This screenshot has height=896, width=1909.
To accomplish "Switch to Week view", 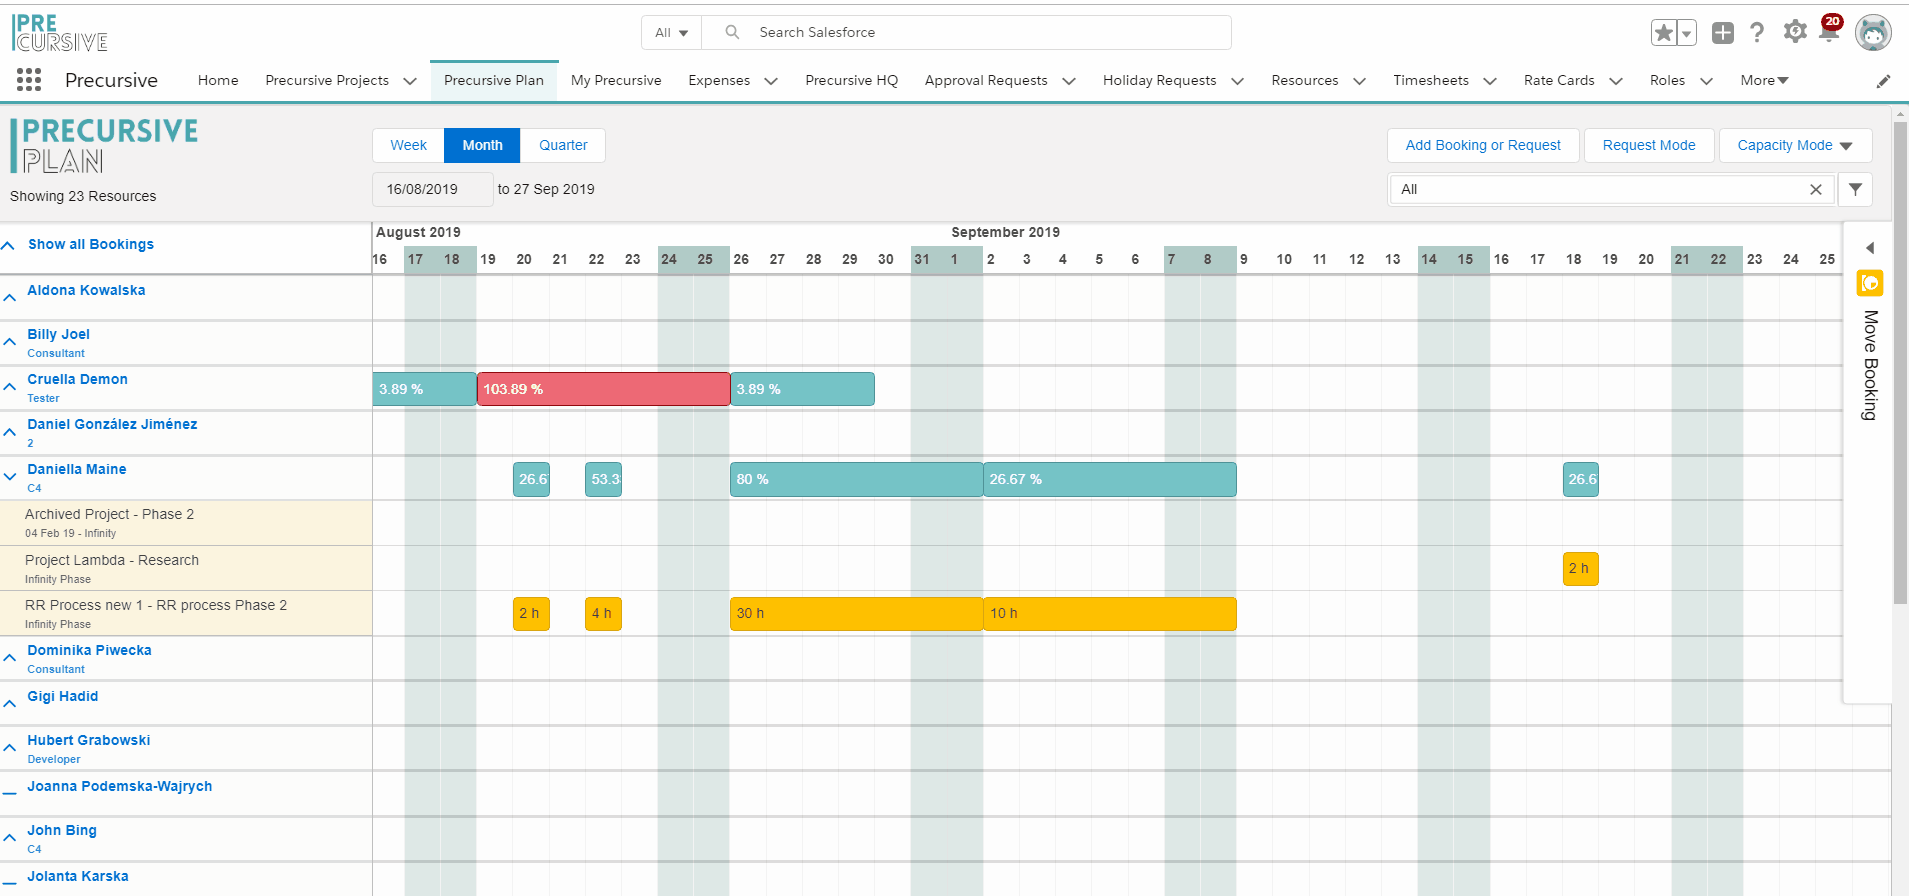I will coord(408,145).
